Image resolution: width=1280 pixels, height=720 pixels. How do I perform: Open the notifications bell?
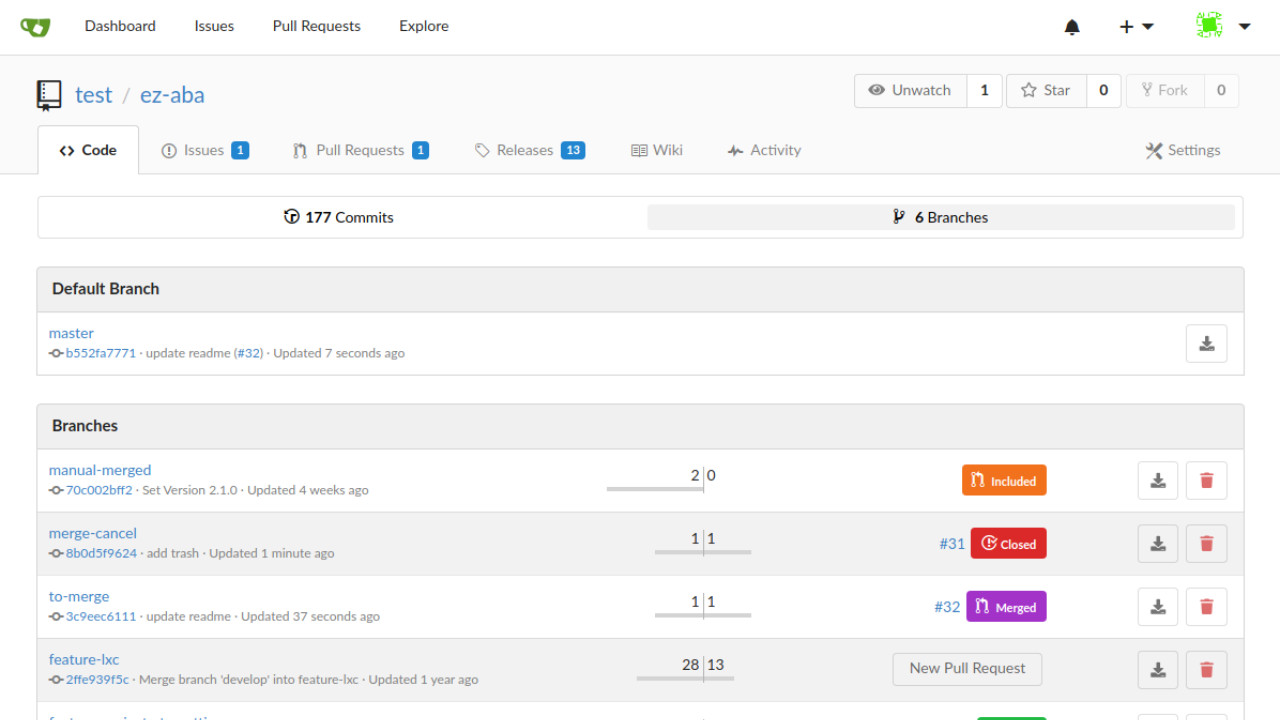(x=1072, y=27)
